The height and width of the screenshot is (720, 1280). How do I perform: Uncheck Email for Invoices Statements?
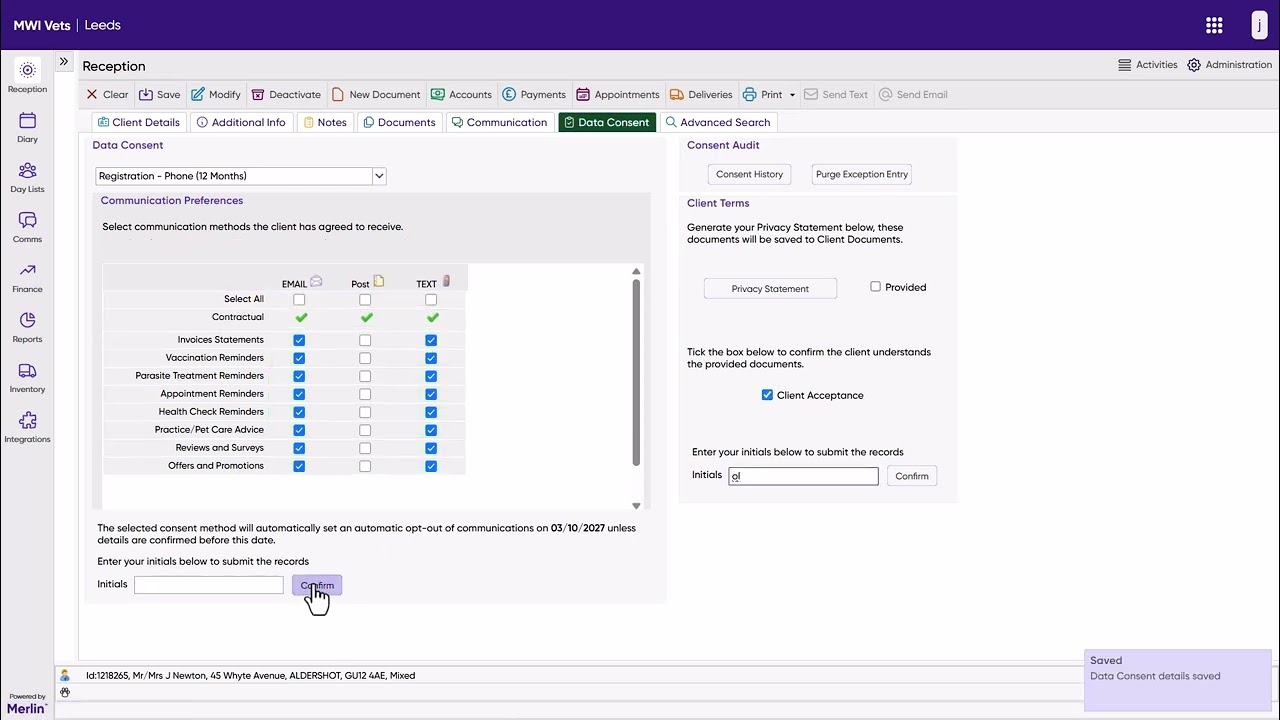click(x=299, y=340)
